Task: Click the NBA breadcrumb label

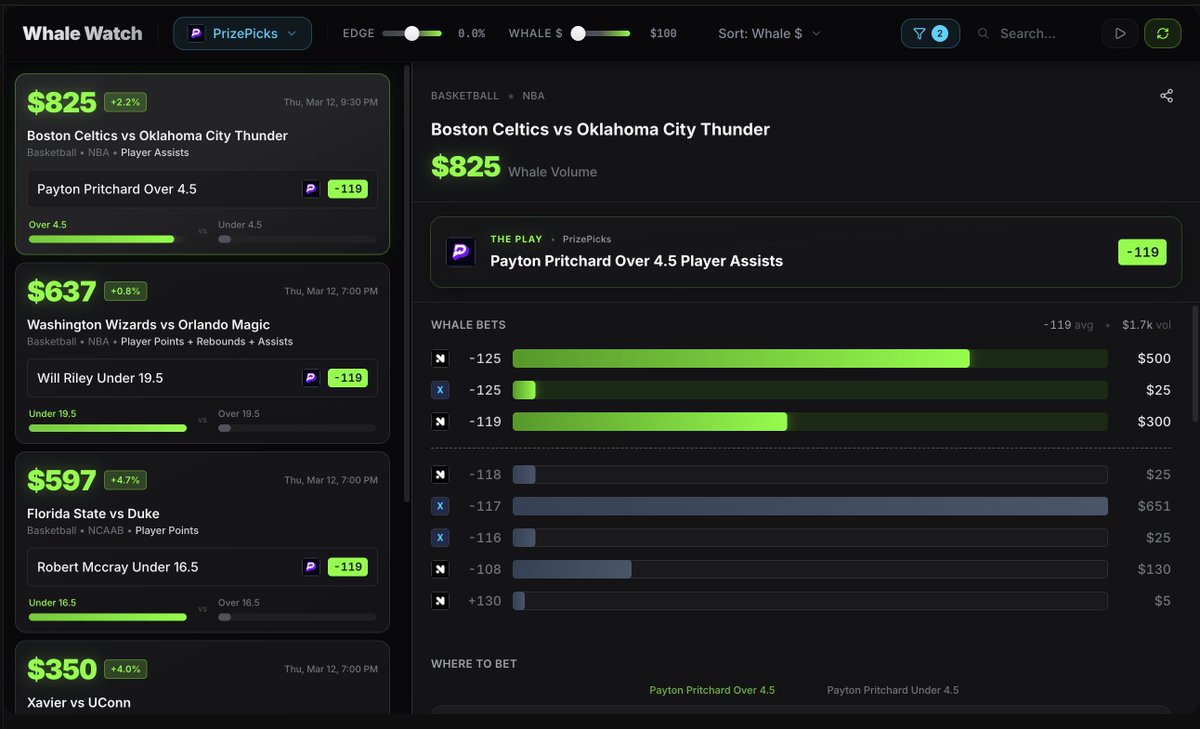Action: tap(535, 96)
